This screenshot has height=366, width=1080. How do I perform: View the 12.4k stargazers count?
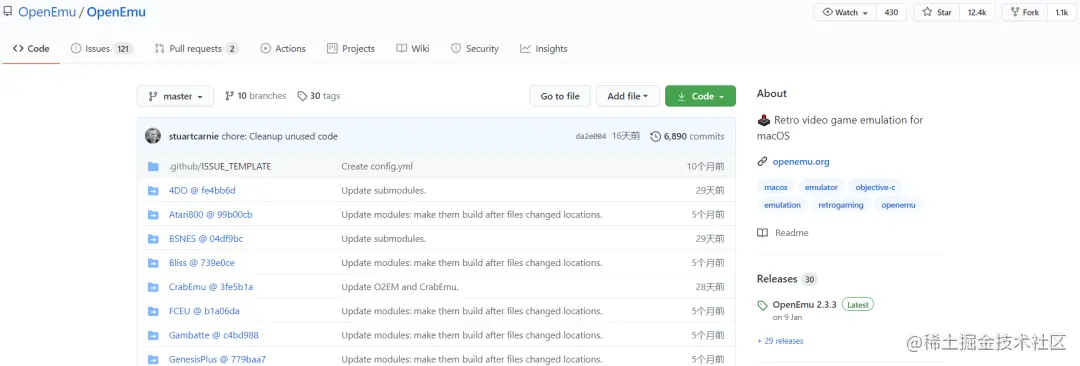[977, 12]
